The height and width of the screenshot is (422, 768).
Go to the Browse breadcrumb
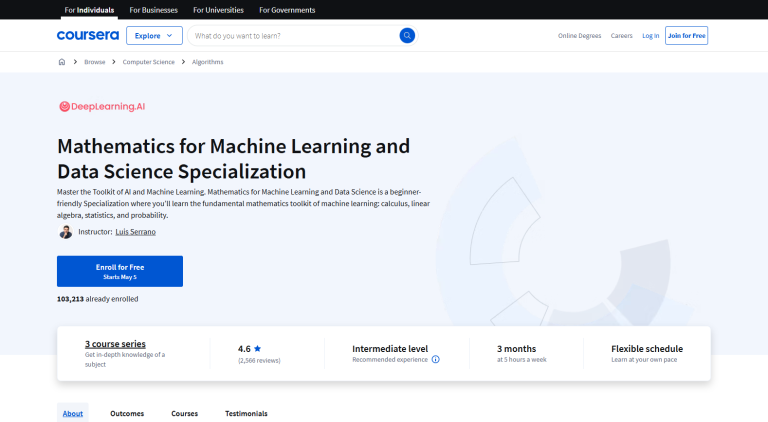[x=95, y=62]
